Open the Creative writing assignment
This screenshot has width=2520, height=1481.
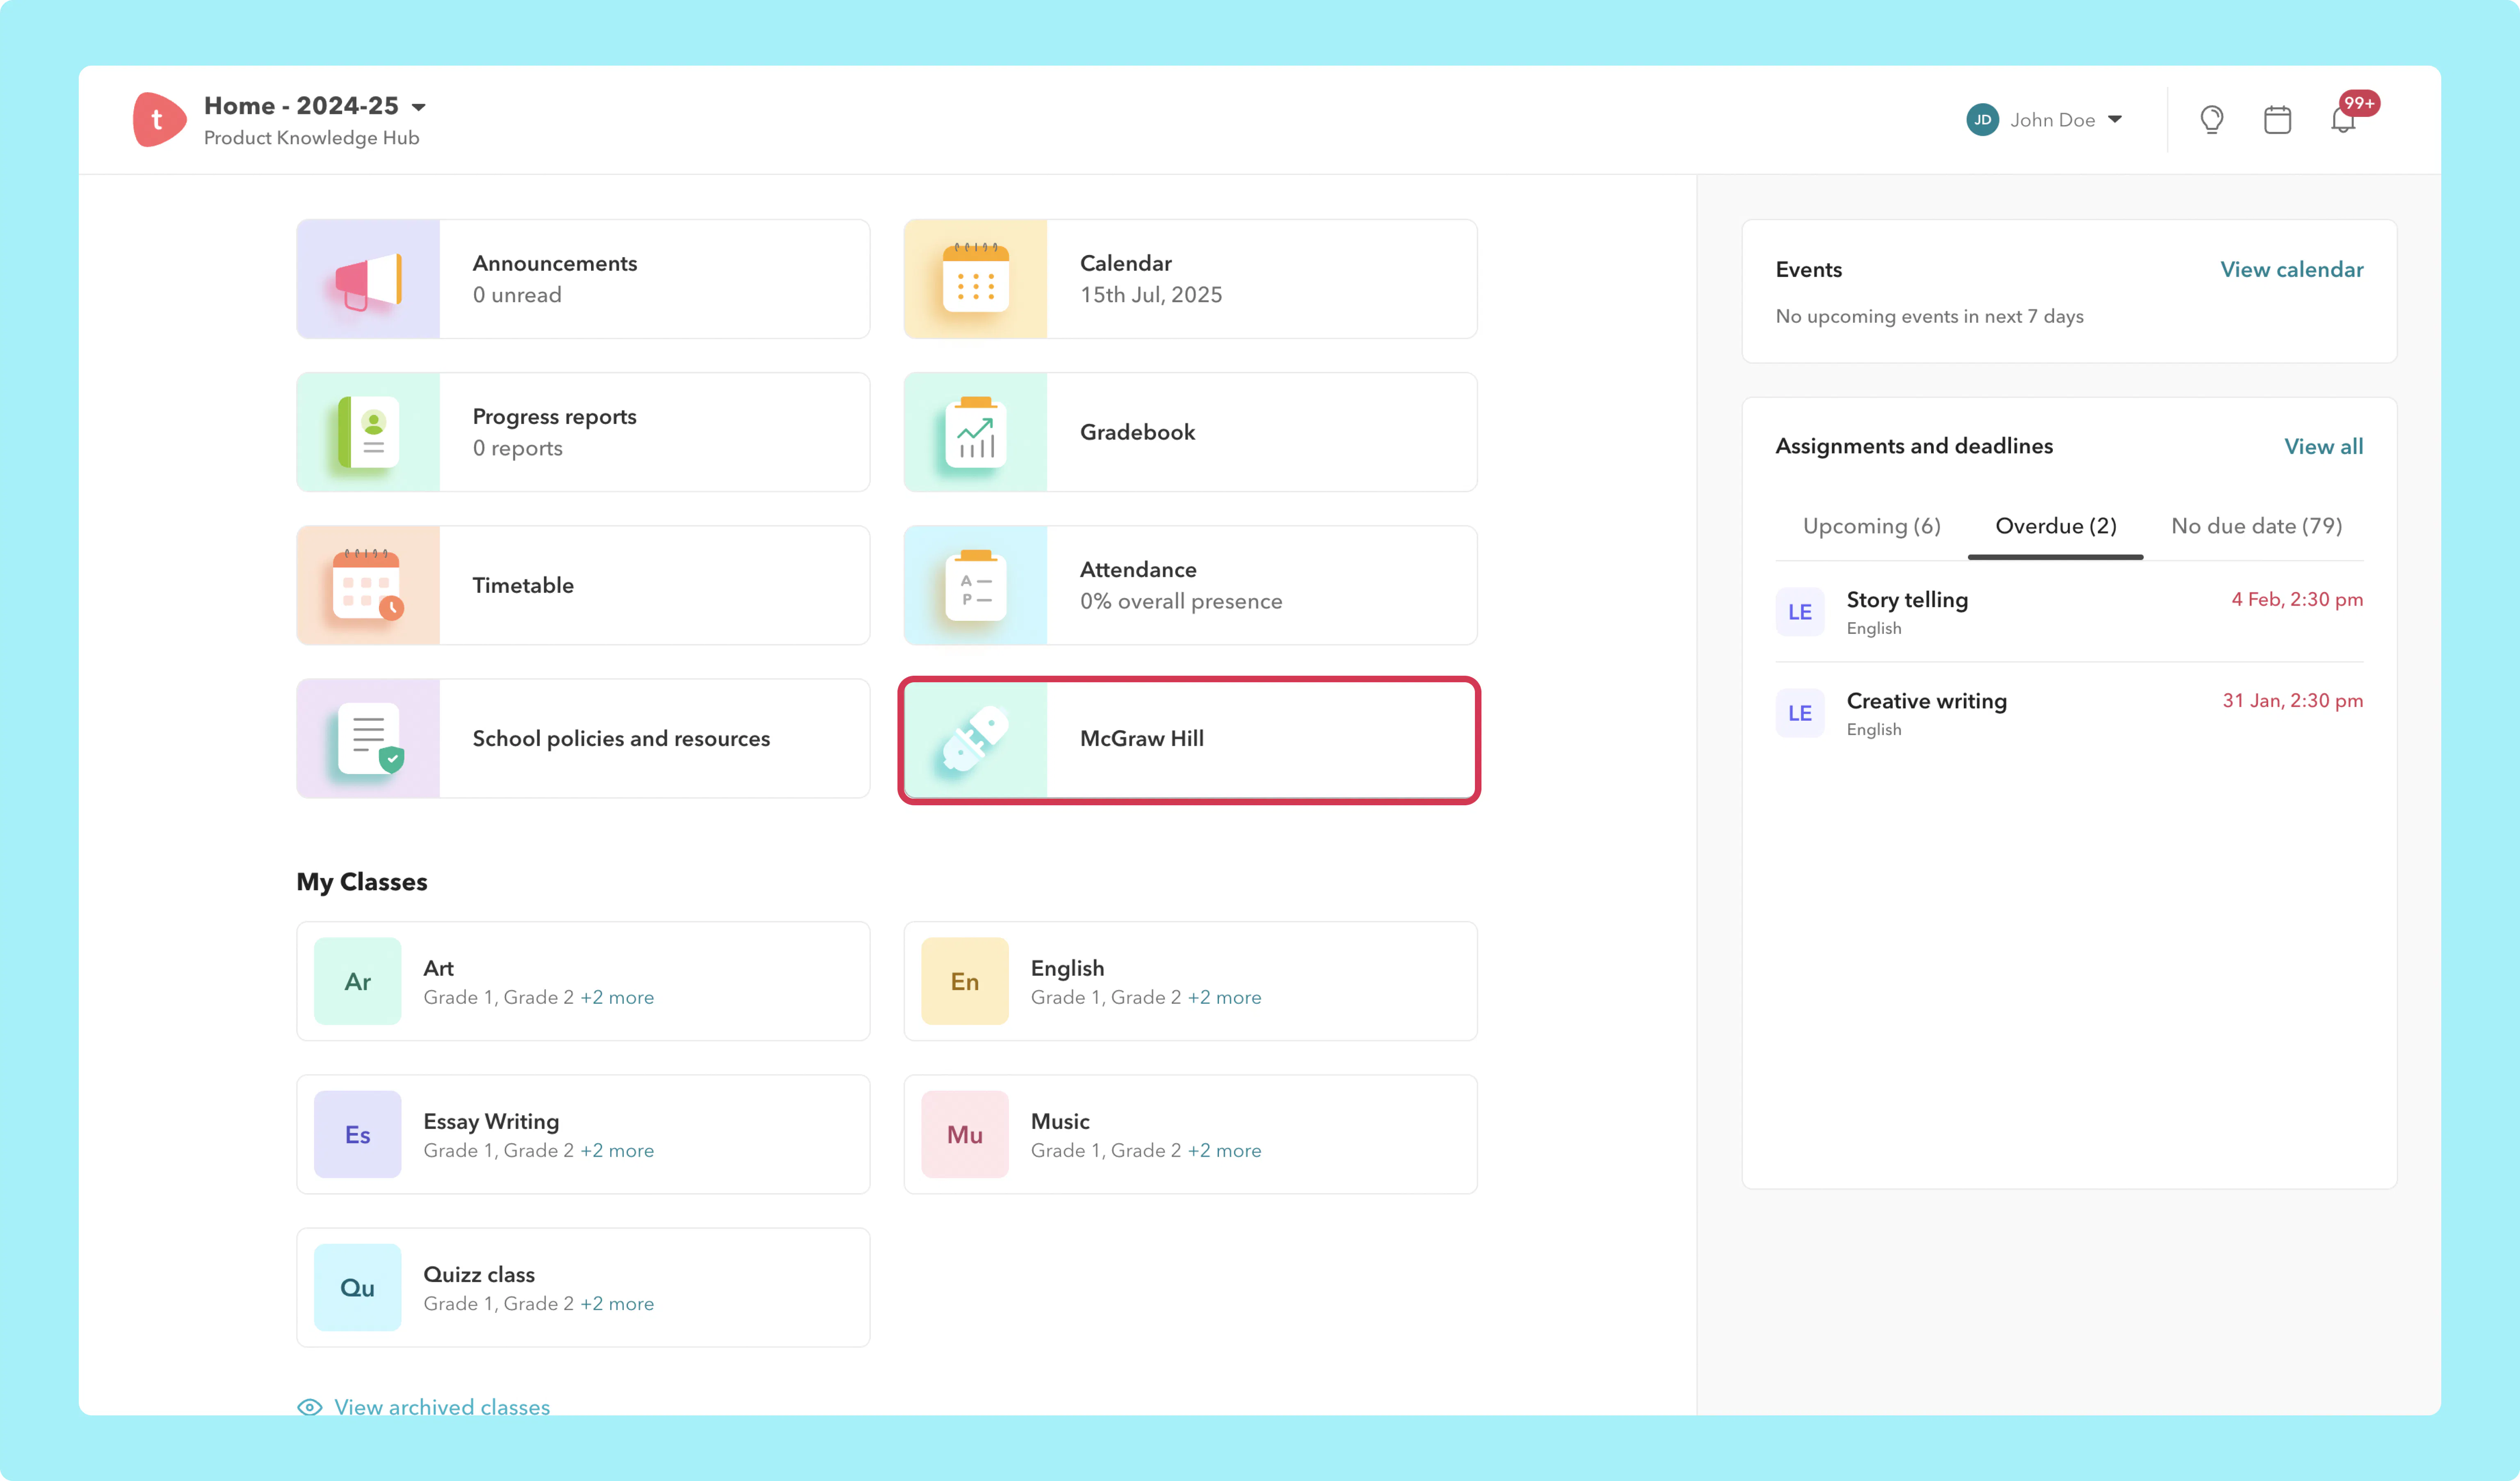pyautogui.click(x=2069, y=713)
